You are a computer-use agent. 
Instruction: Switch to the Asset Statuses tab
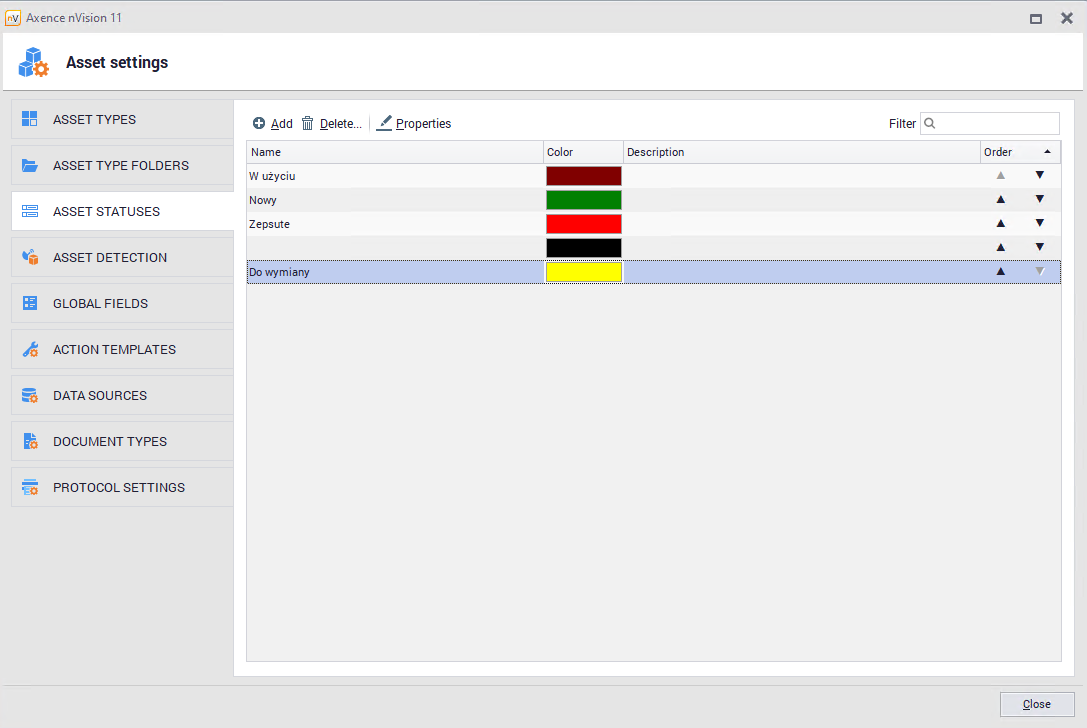pos(106,212)
